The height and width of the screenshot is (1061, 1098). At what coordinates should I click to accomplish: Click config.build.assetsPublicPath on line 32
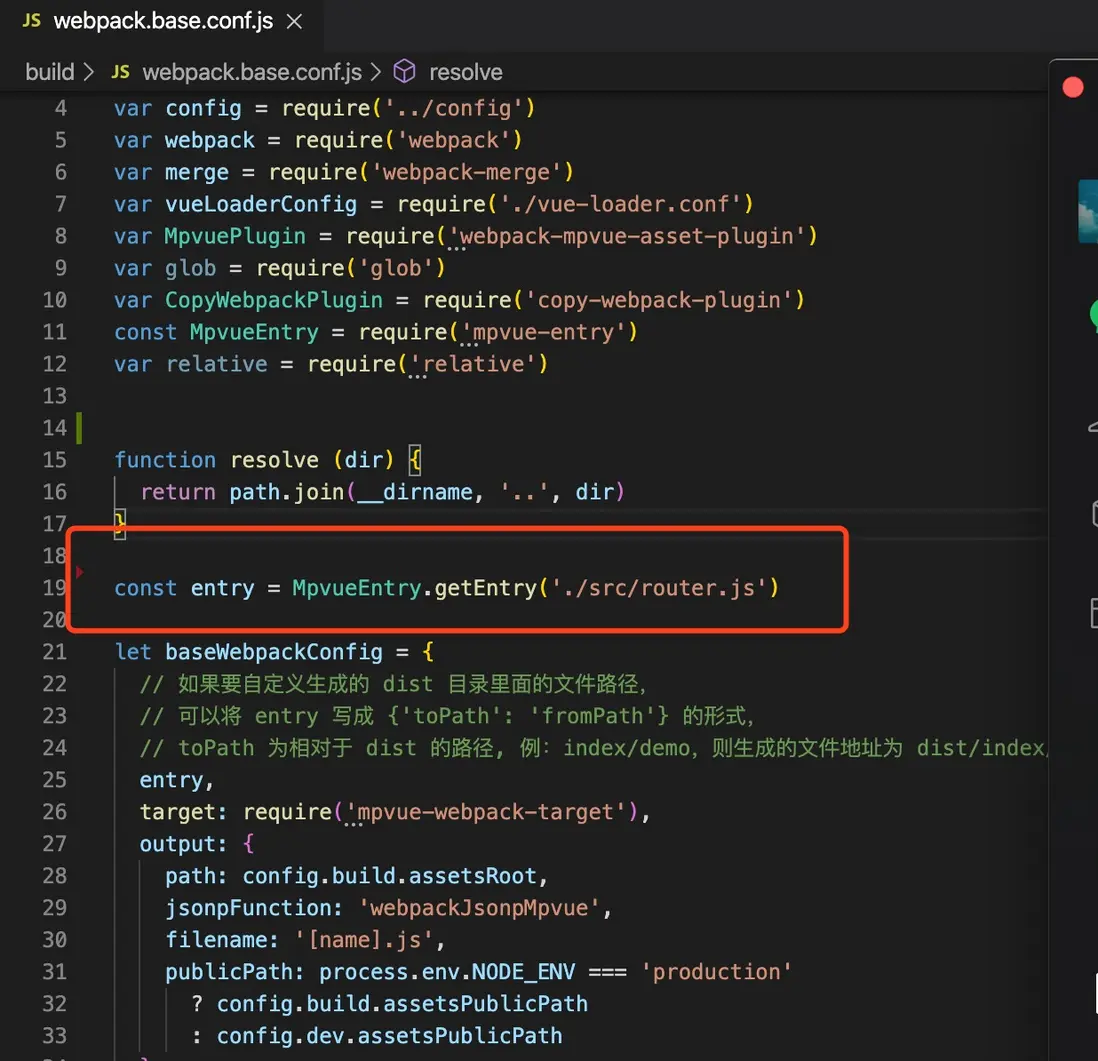402,1004
